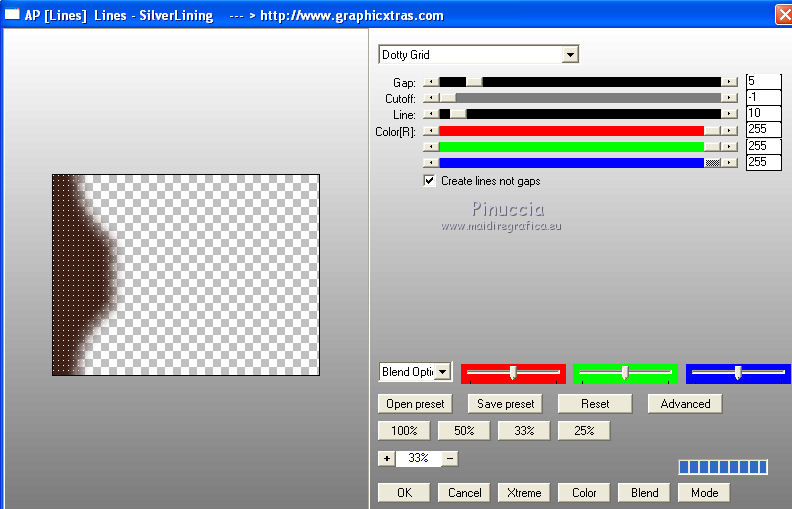Zoom in with the plus button
This screenshot has width=792, height=509.
(x=386, y=459)
